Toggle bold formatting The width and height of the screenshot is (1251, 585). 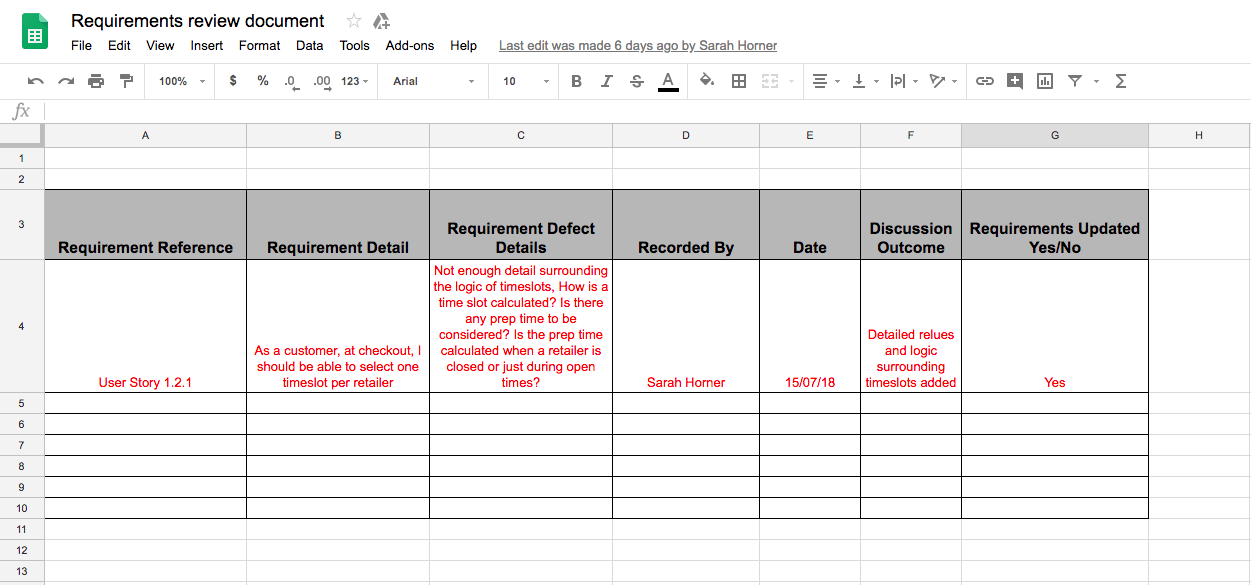576,81
